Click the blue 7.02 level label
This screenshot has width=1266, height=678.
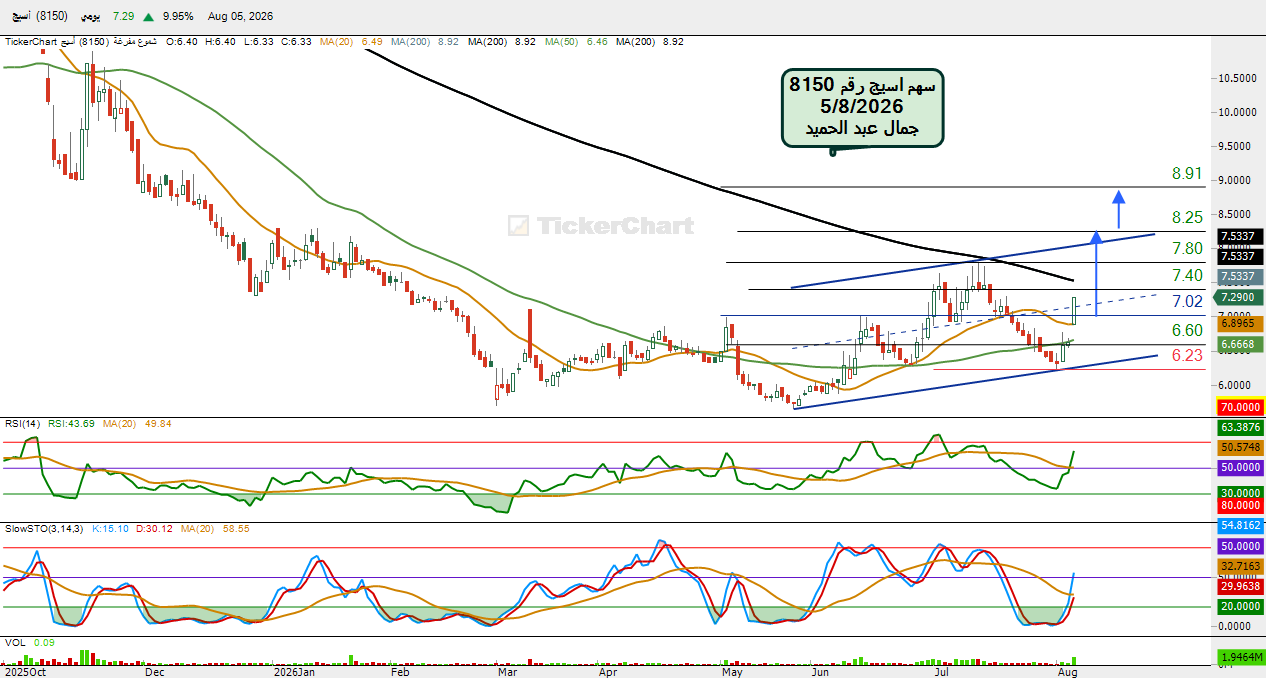coord(1186,301)
